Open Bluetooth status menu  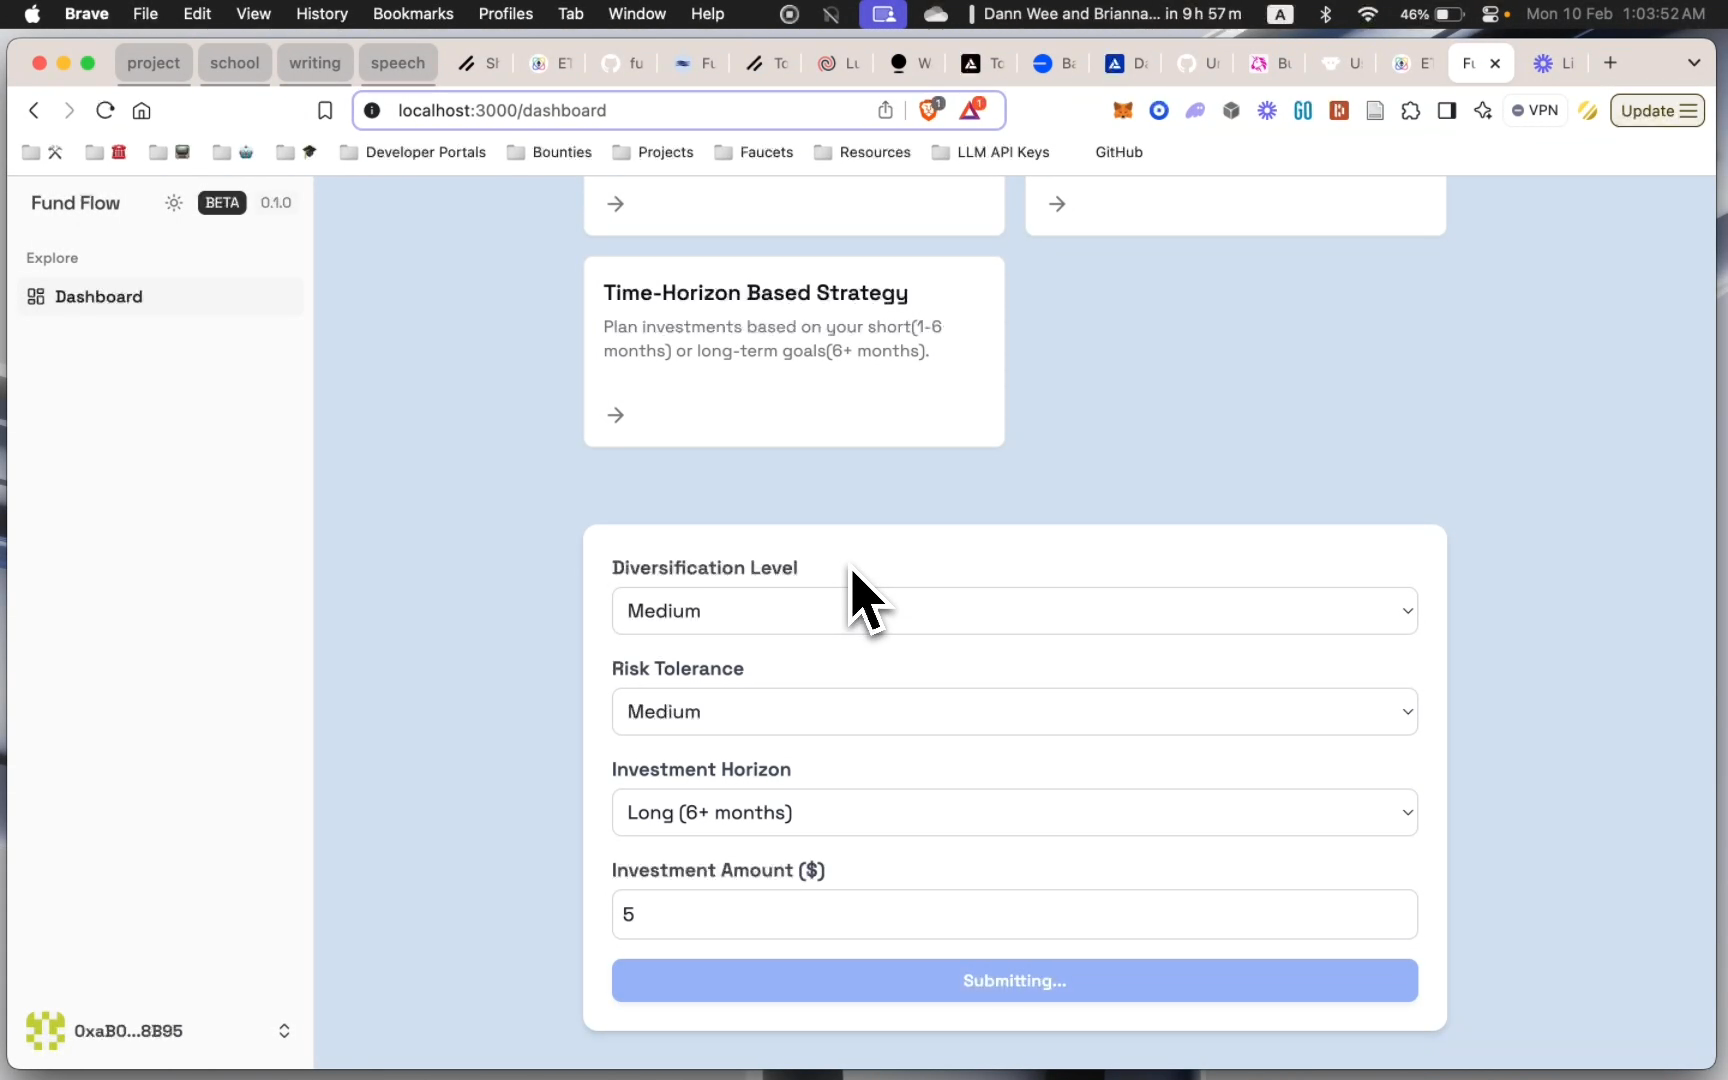[x=1326, y=14]
